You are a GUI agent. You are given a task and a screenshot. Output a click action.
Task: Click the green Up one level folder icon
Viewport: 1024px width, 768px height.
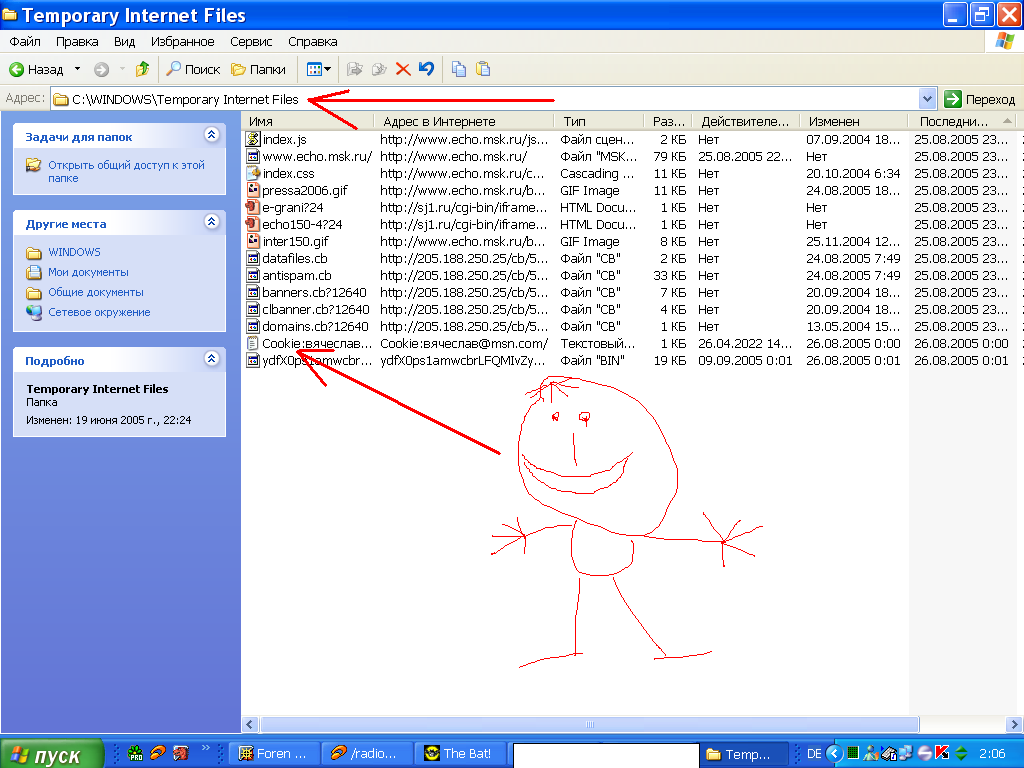click(142, 69)
